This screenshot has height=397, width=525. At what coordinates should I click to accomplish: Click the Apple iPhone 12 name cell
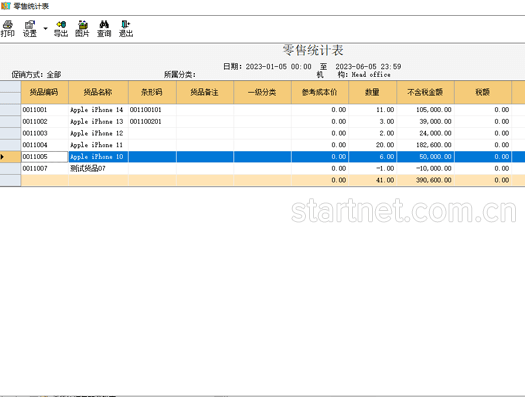[98, 133]
